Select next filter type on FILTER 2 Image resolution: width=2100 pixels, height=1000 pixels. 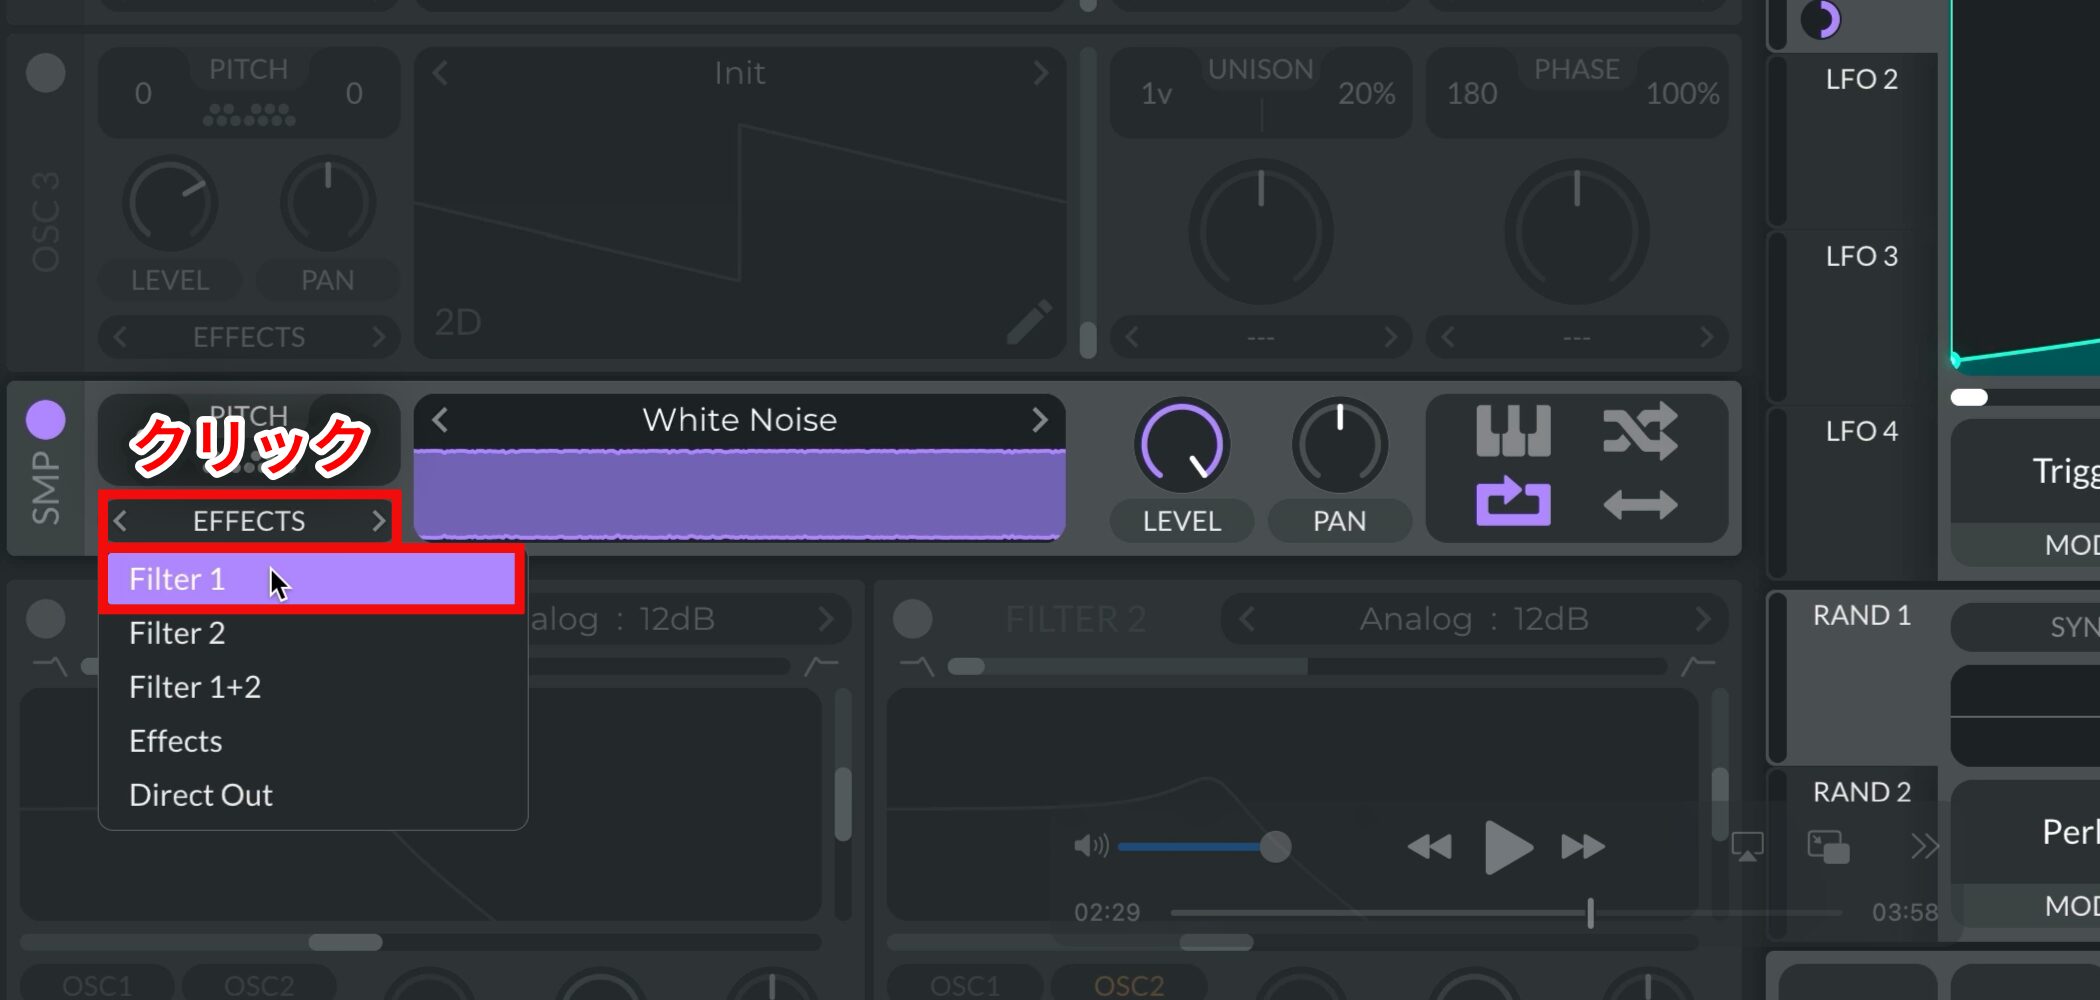1703,619
